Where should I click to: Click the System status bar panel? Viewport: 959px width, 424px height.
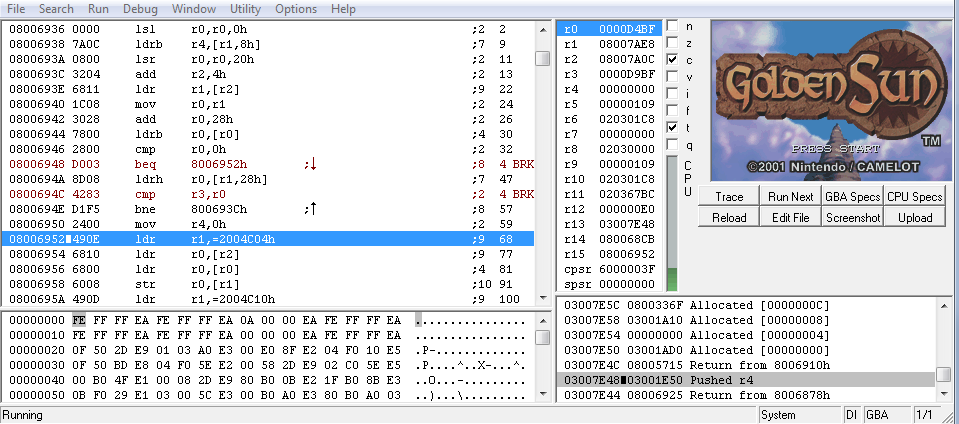(801, 415)
